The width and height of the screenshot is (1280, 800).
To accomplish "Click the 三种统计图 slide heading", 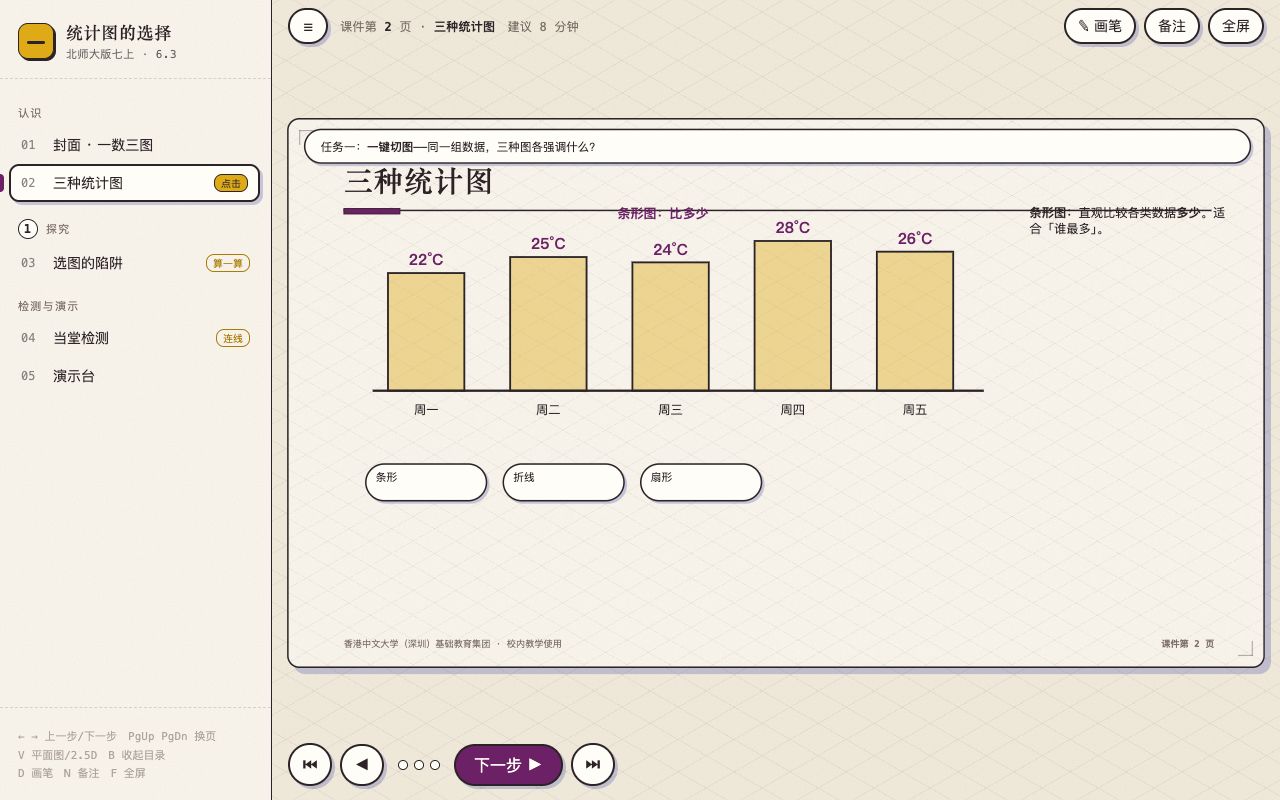I will tap(419, 182).
